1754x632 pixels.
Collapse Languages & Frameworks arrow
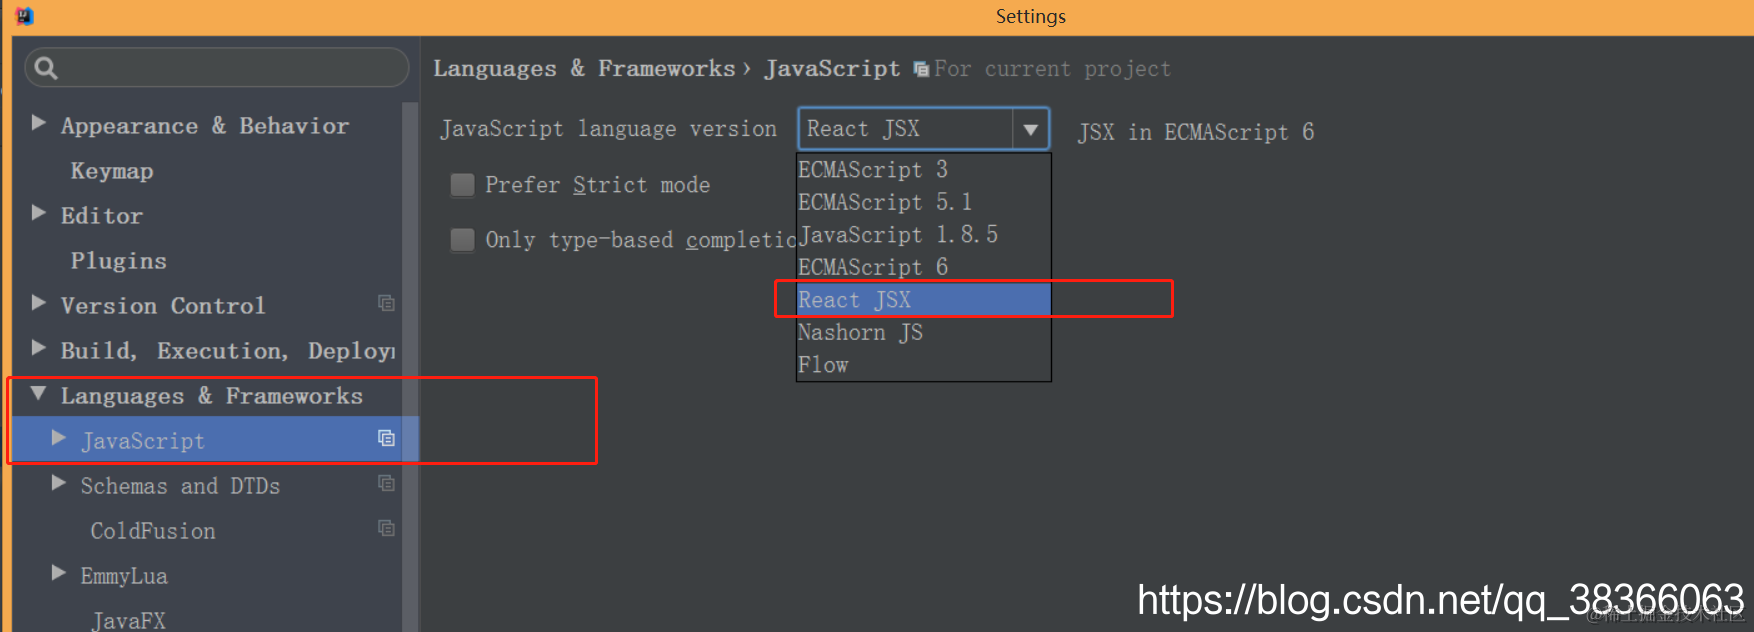tap(39, 394)
